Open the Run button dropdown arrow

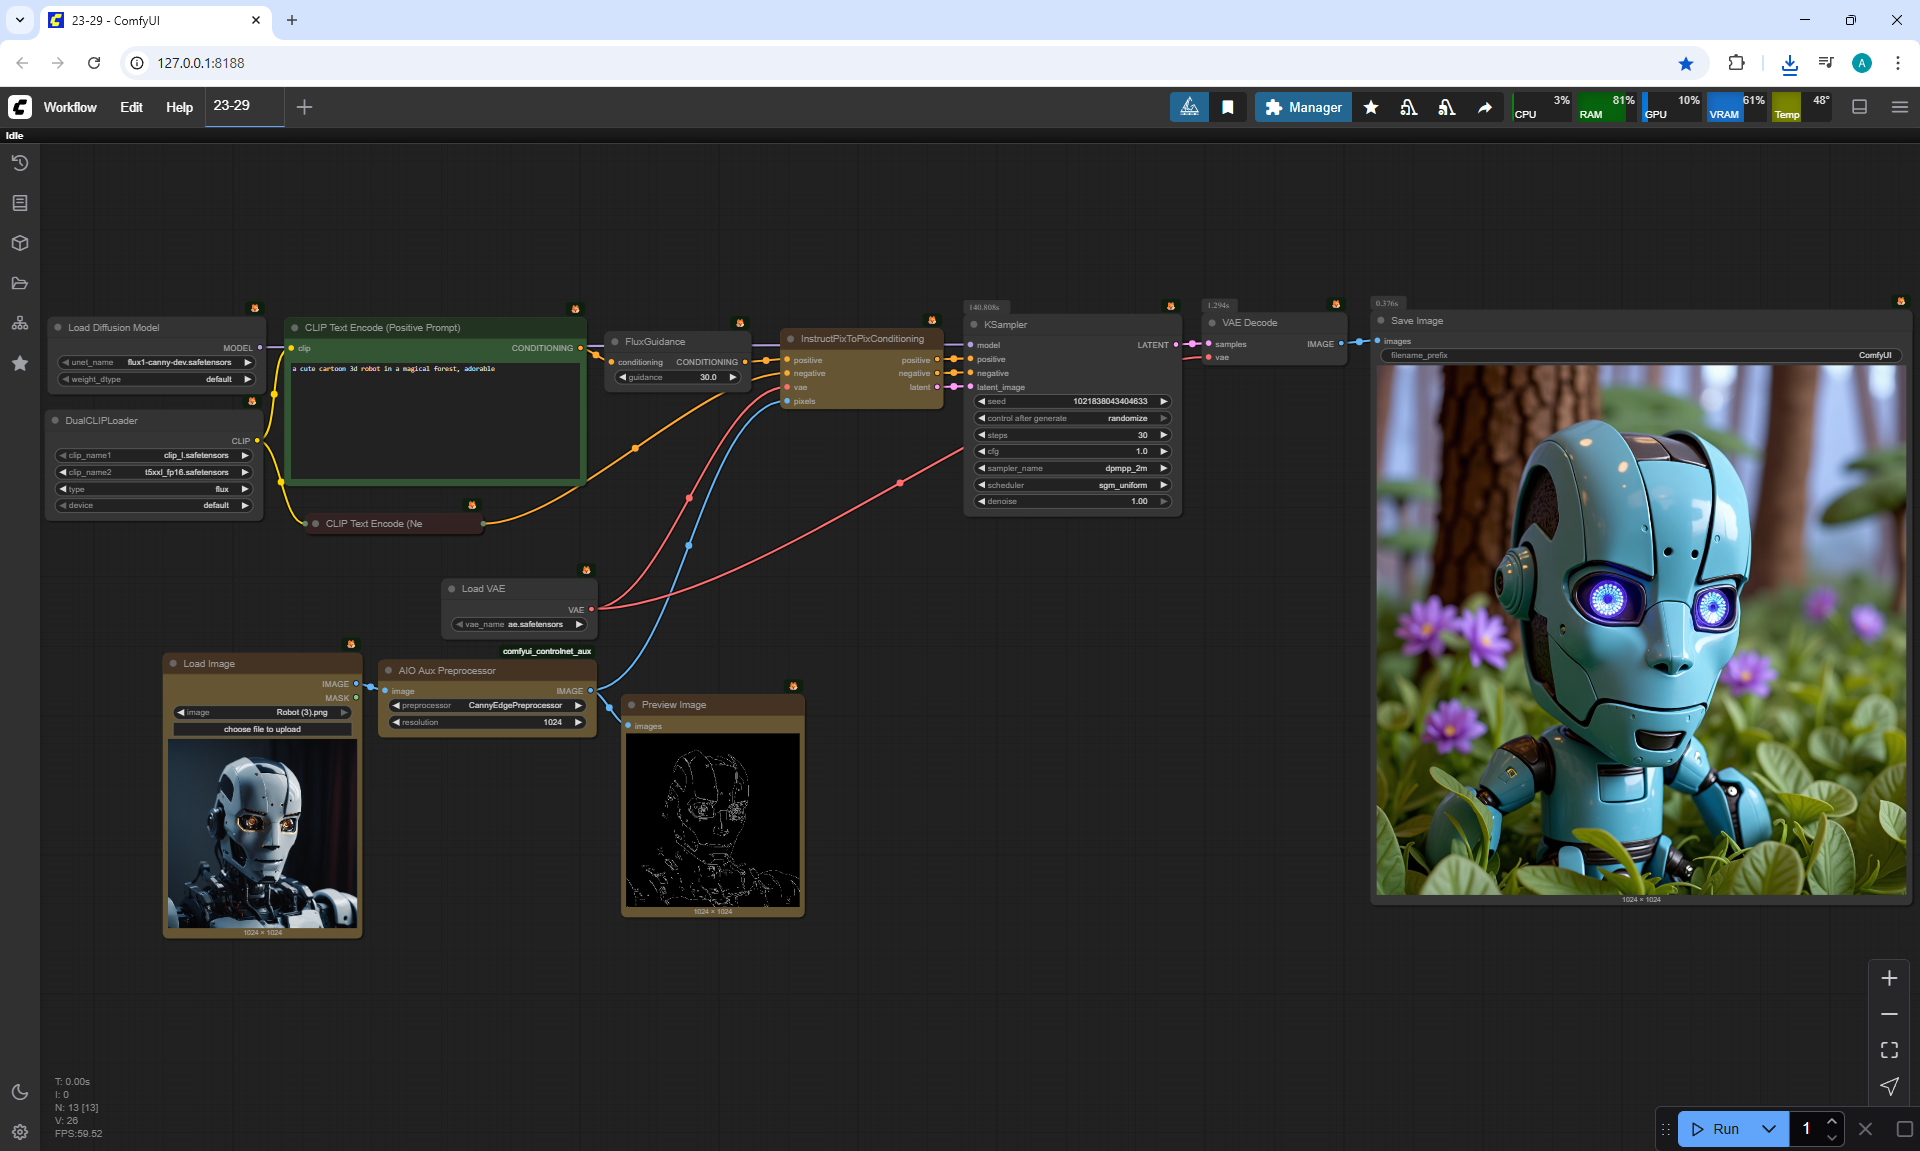(1769, 1129)
